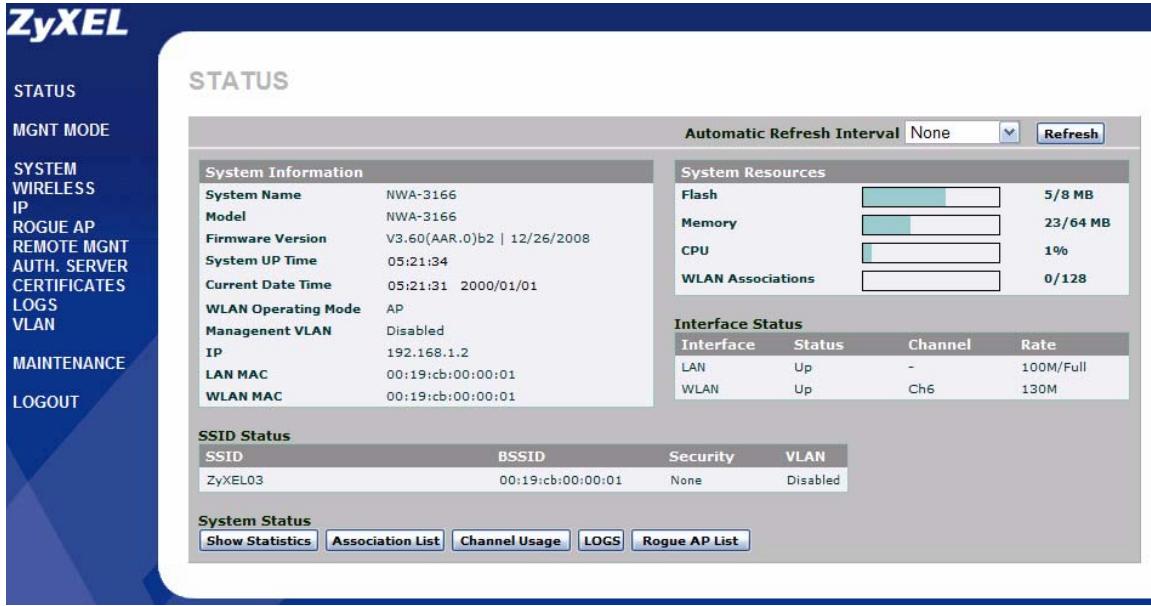Click the 'Security' column header
1151x606 pixels.
tap(701, 456)
